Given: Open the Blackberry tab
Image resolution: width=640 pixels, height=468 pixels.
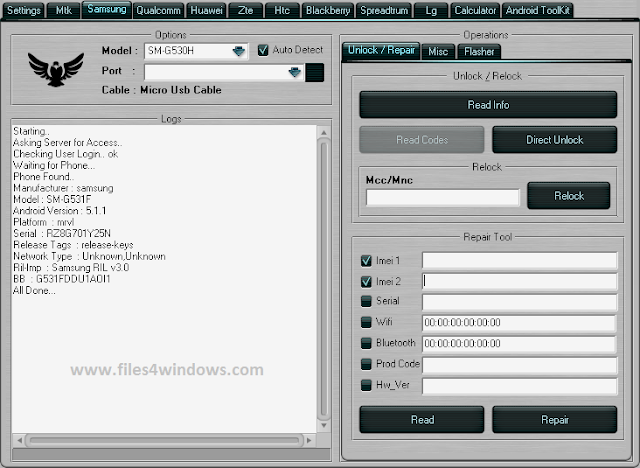Looking at the screenshot, I should 328,10.
